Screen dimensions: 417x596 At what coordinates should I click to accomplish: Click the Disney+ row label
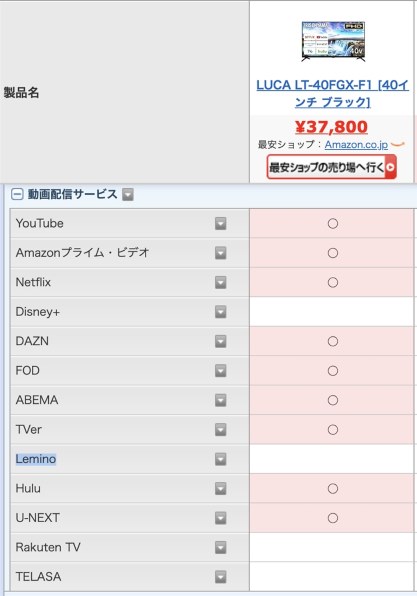[x=38, y=312]
